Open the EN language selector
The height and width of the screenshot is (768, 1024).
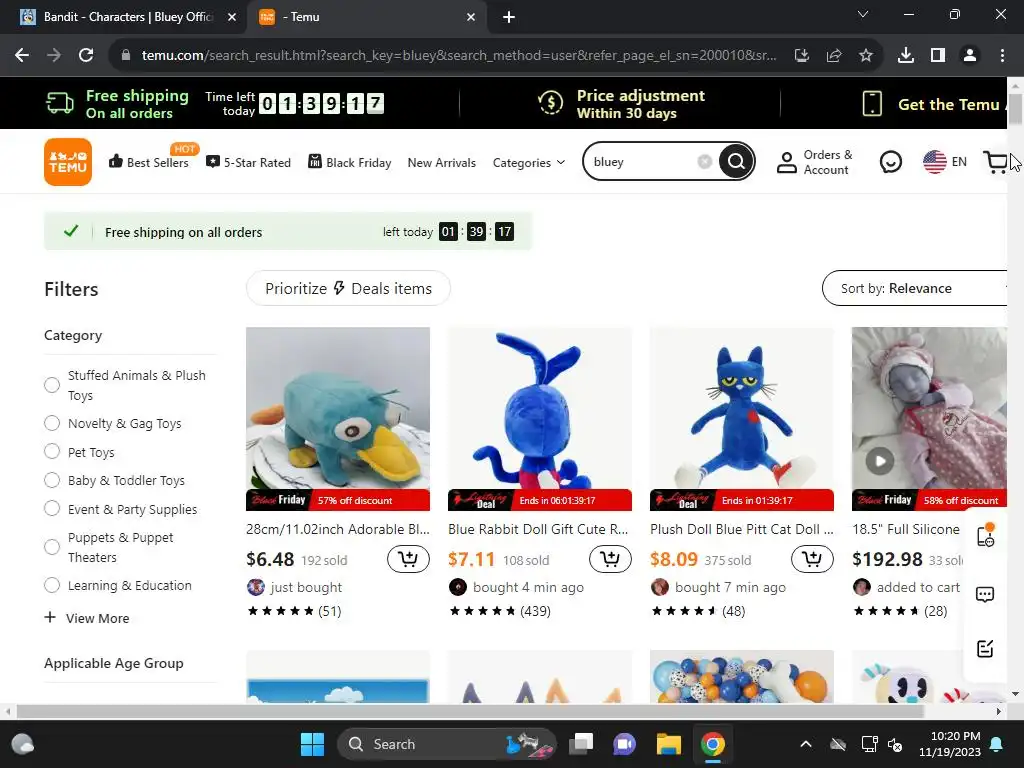coord(945,162)
